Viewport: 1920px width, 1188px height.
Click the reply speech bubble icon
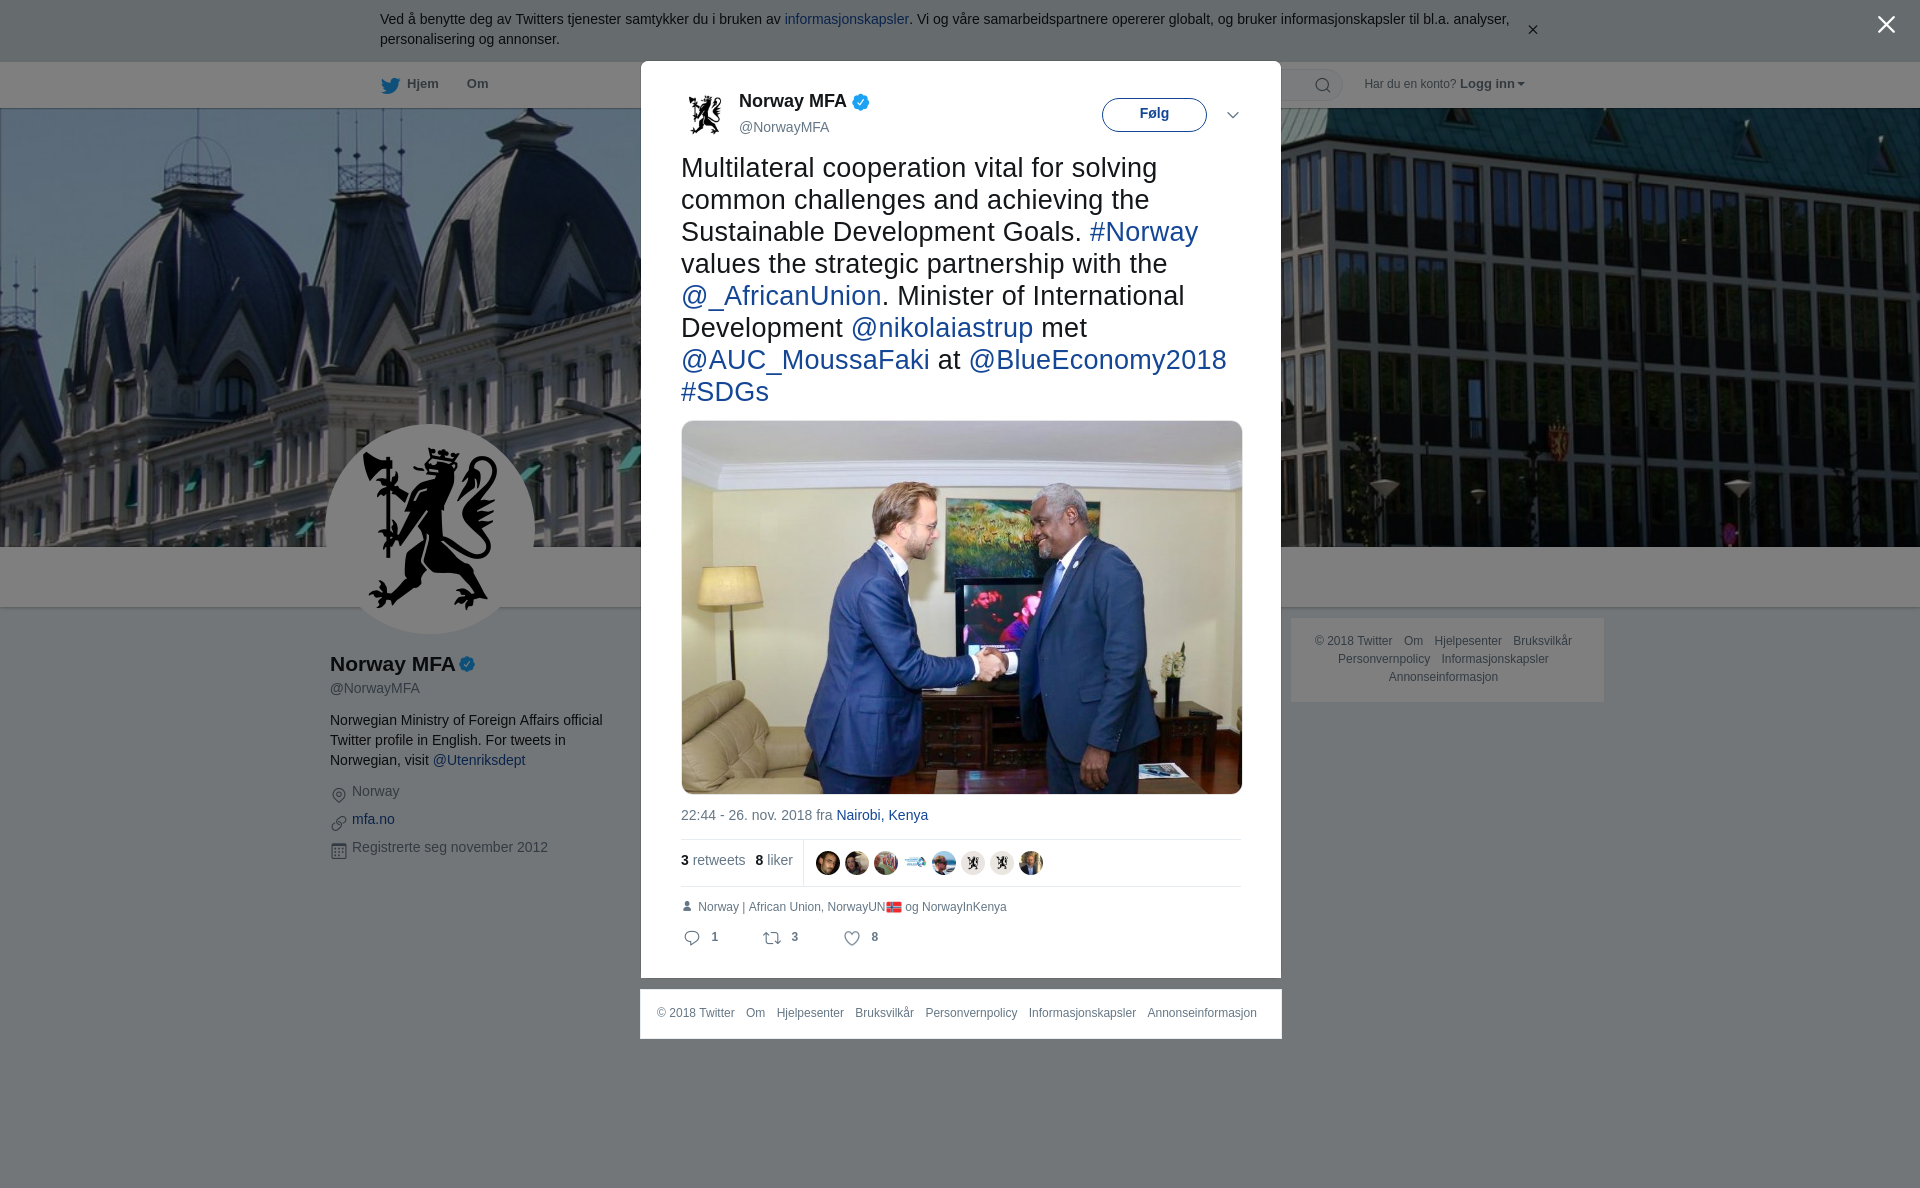point(692,938)
